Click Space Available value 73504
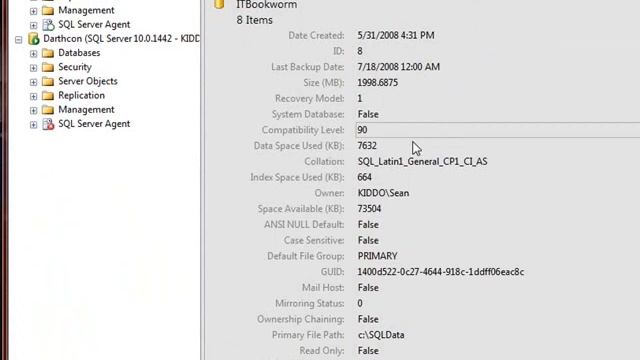 coord(369,209)
